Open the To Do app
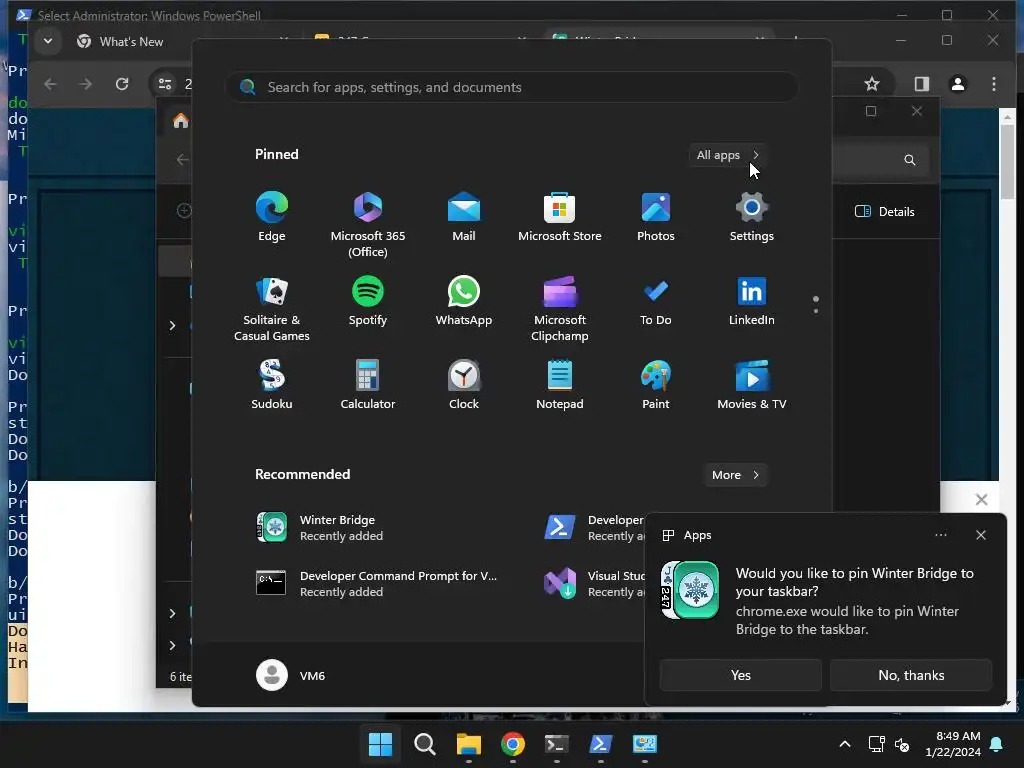This screenshot has height=768, width=1024. point(656,301)
